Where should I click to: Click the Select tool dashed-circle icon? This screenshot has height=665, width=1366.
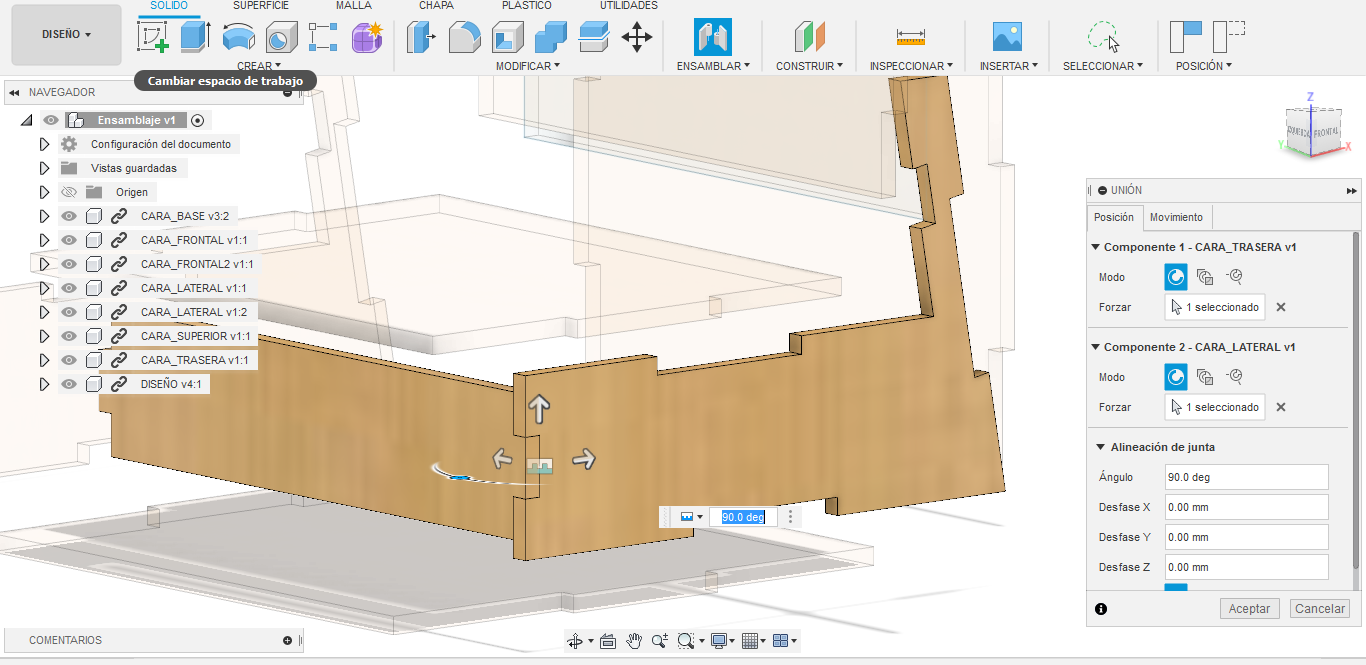click(x=1103, y=38)
